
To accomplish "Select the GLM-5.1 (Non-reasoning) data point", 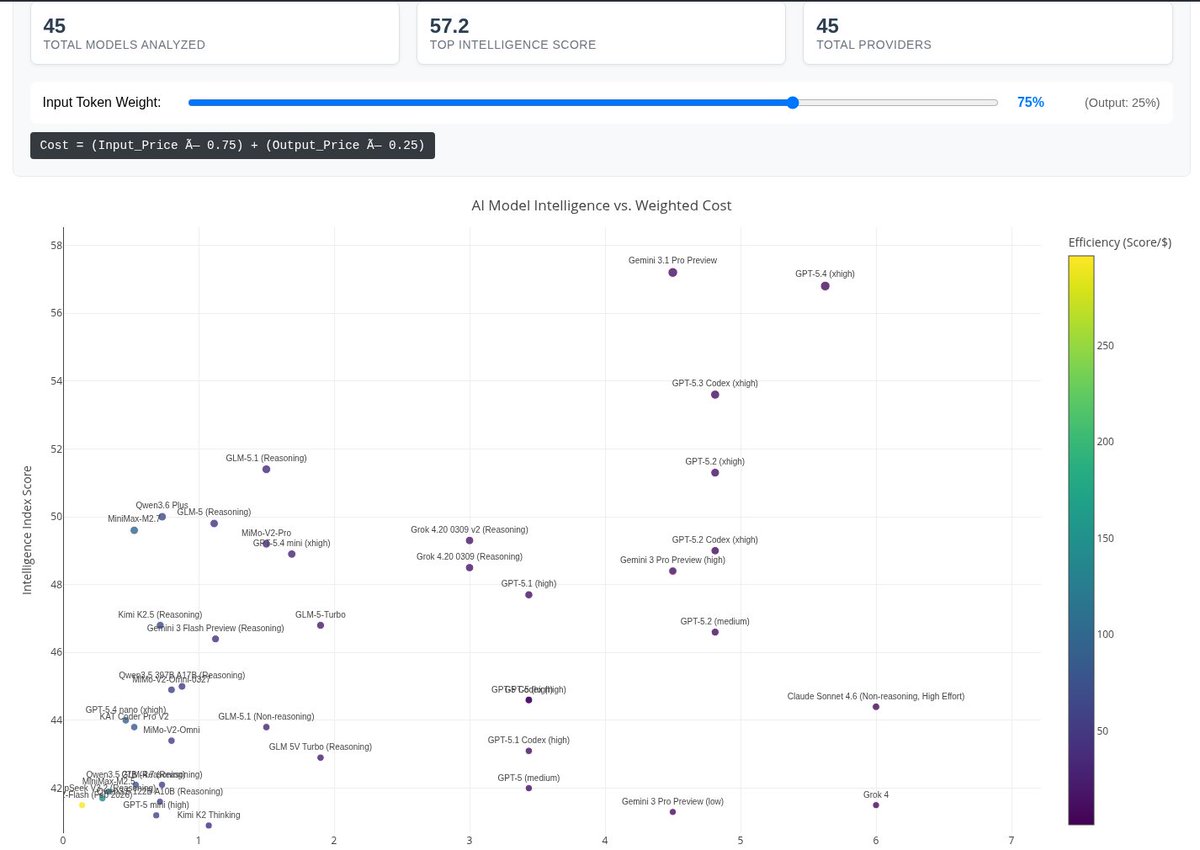I will [266, 727].
